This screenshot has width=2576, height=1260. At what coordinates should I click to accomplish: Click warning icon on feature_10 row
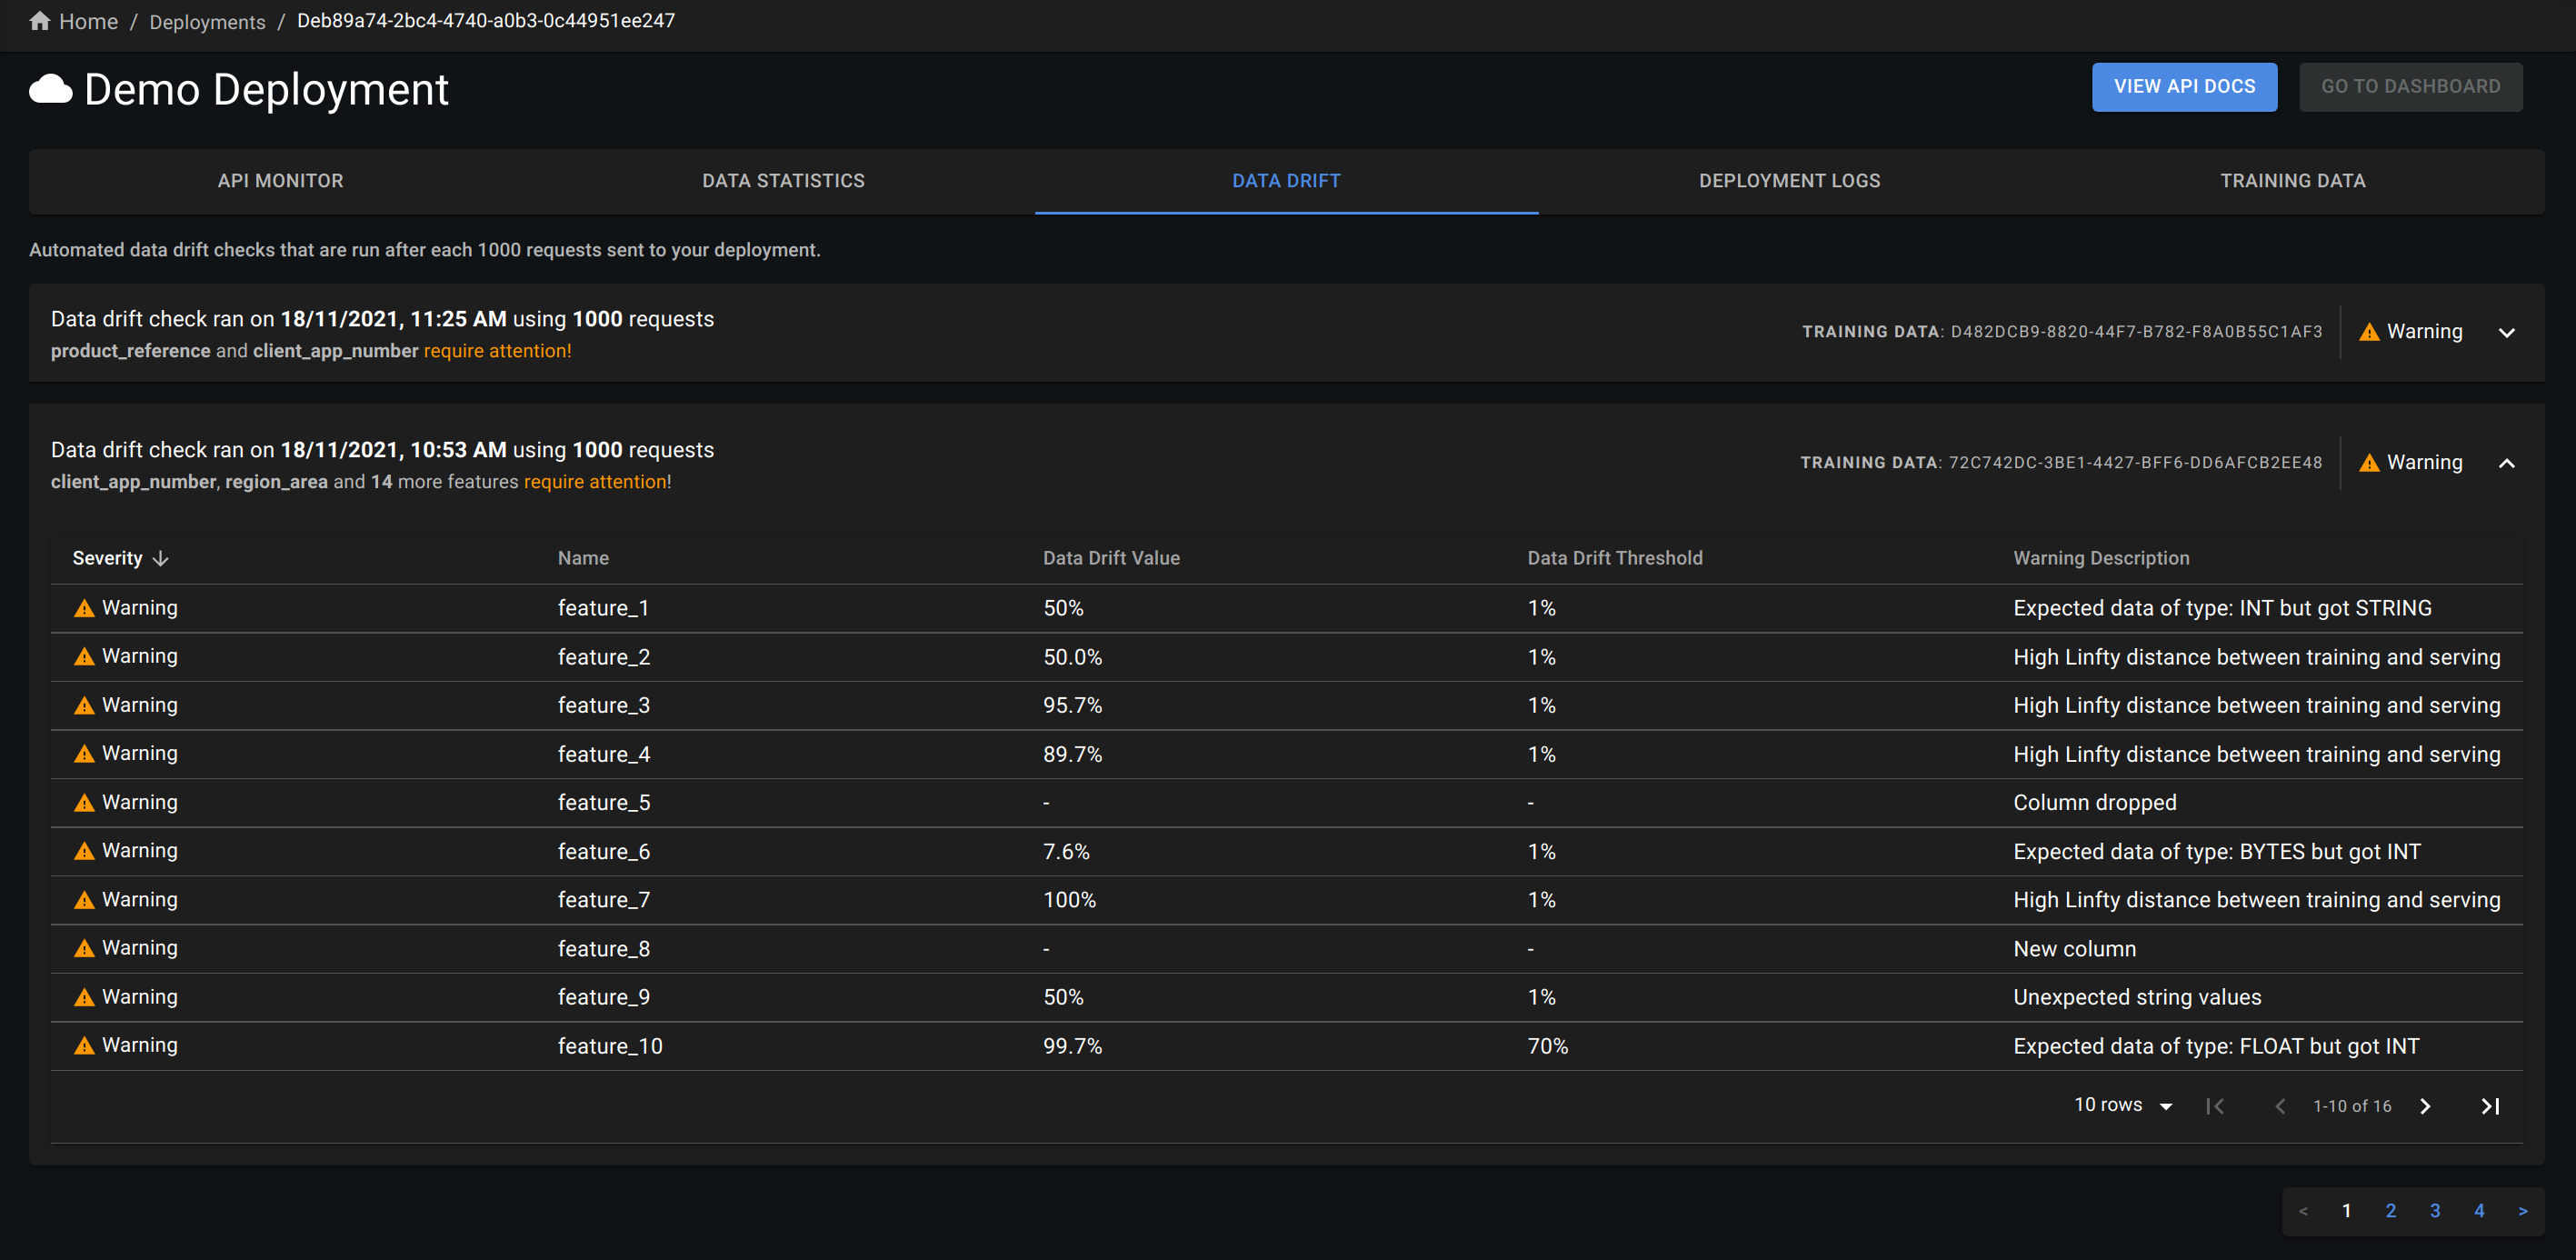[85, 1045]
